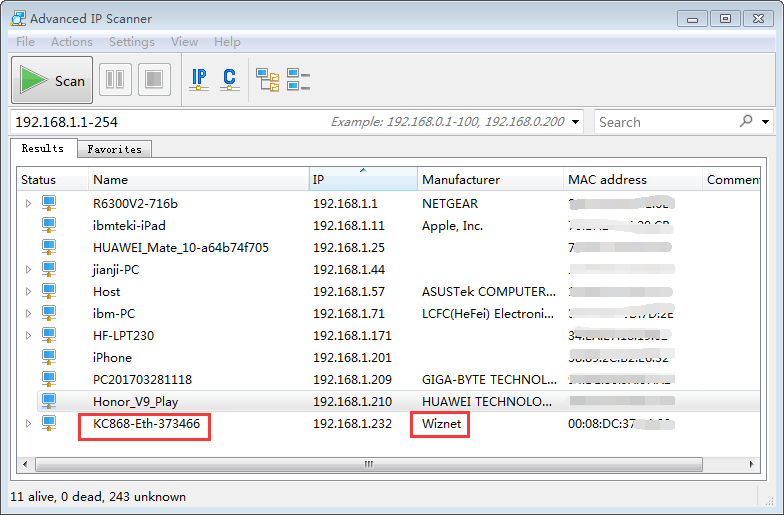
Task: Open the Actions menu
Action: [71, 42]
